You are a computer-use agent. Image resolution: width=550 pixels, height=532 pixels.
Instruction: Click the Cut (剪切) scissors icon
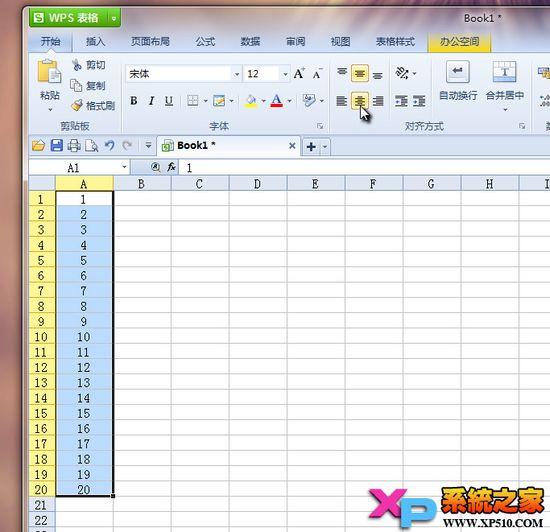point(77,65)
